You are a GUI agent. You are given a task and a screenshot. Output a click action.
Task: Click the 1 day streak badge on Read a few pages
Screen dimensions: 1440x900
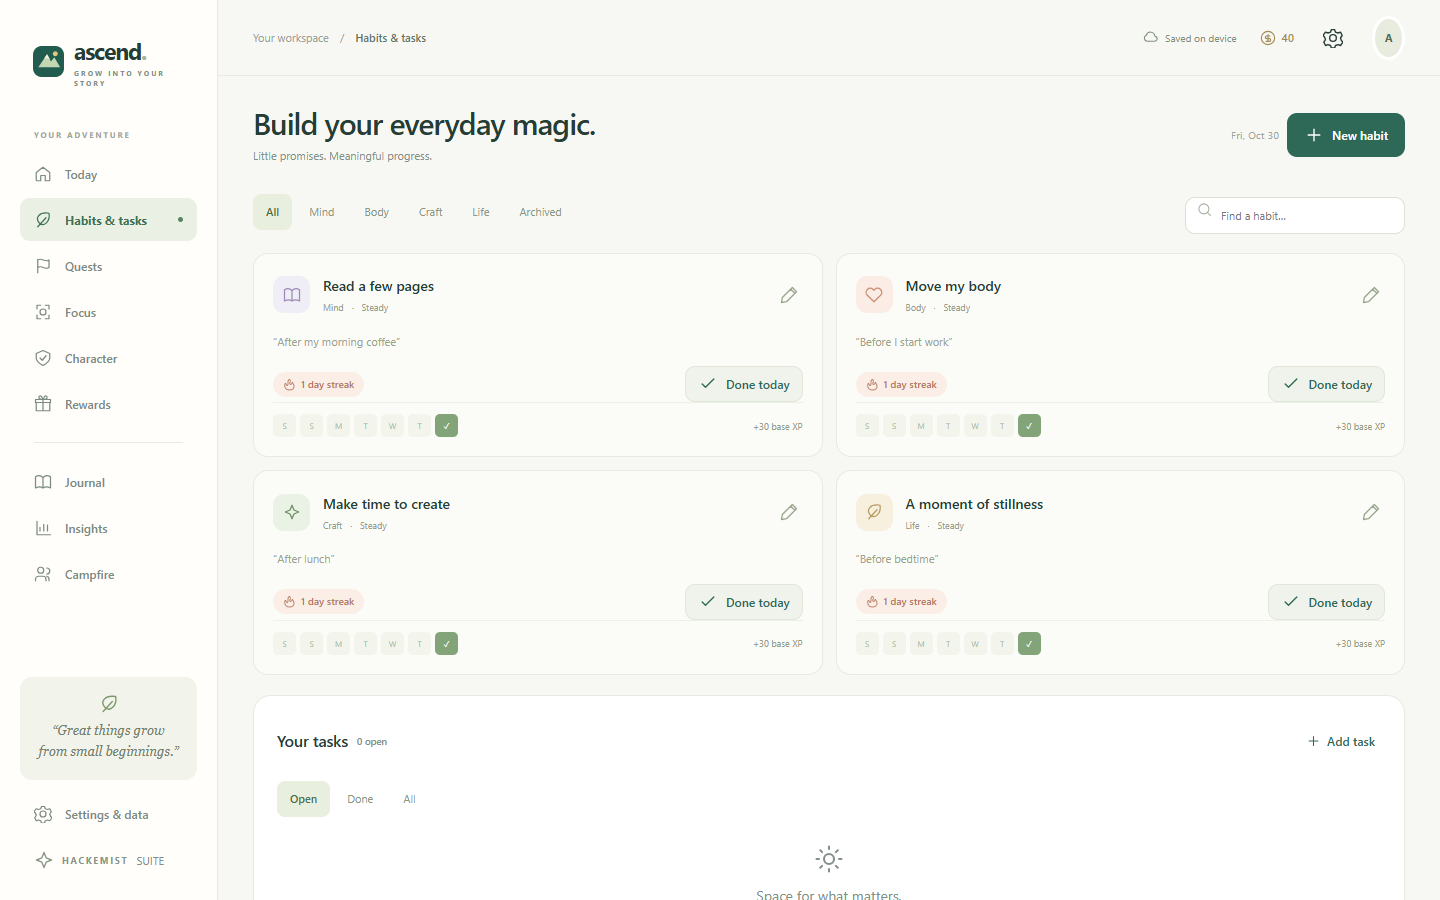pyautogui.click(x=319, y=384)
